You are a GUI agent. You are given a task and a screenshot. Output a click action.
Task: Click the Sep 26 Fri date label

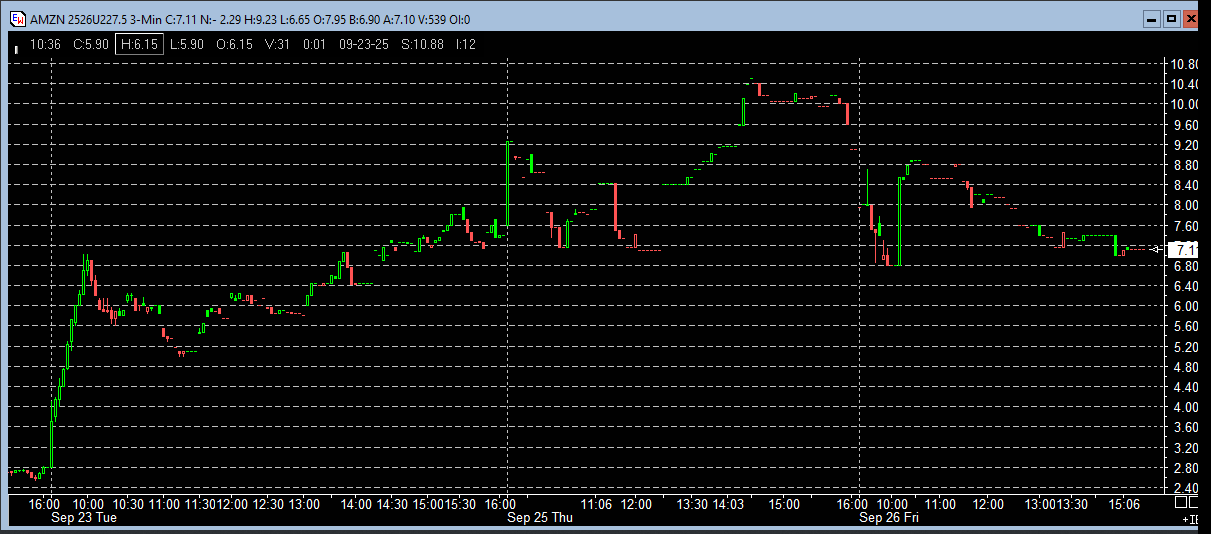tap(891, 518)
